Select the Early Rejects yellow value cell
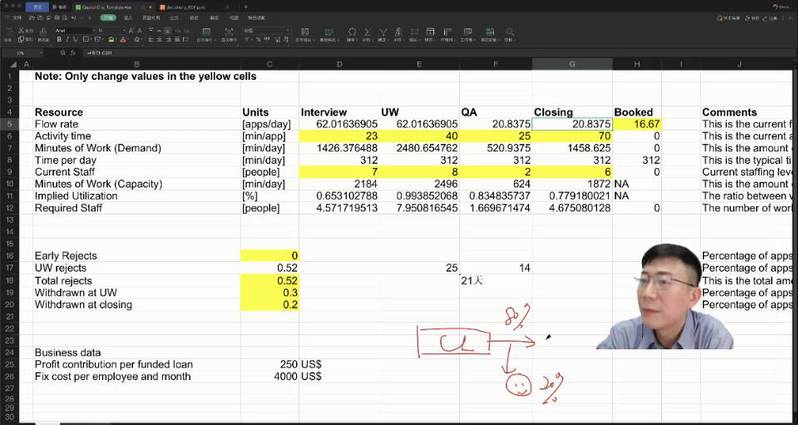 click(x=269, y=256)
